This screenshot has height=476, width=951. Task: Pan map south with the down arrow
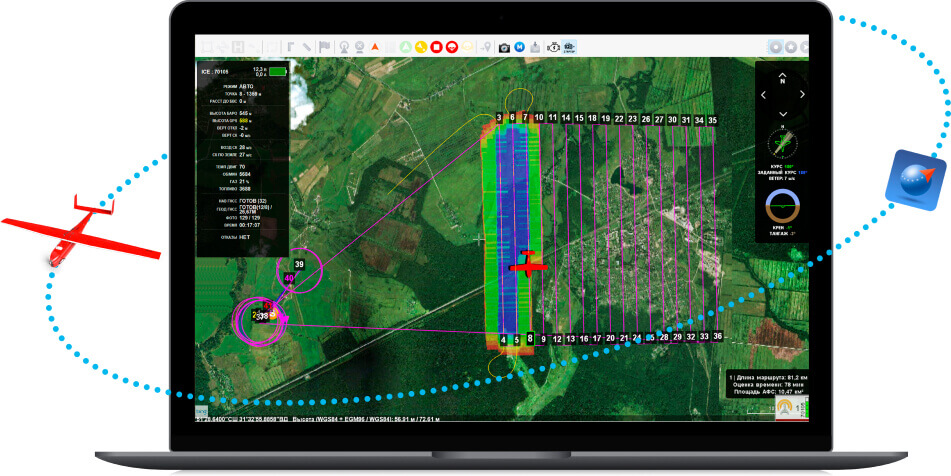[x=782, y=113]
